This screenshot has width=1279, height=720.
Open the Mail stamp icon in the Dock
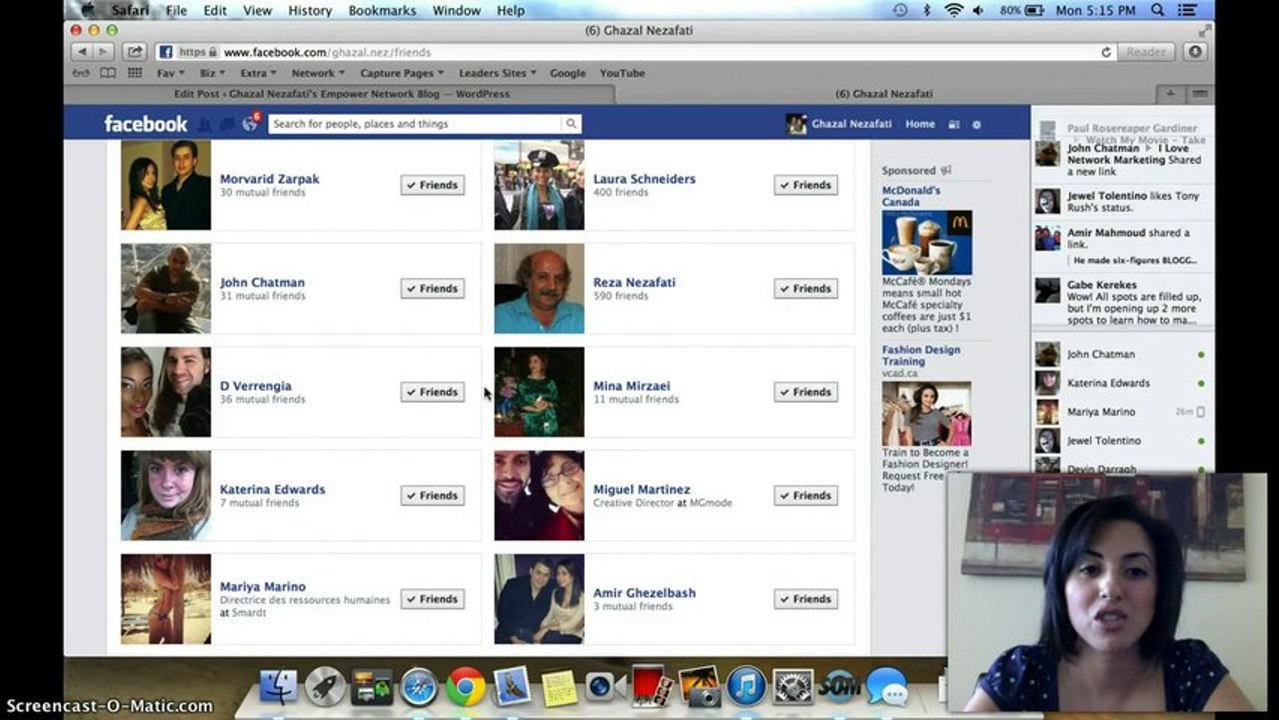click(x=512, y=687)
